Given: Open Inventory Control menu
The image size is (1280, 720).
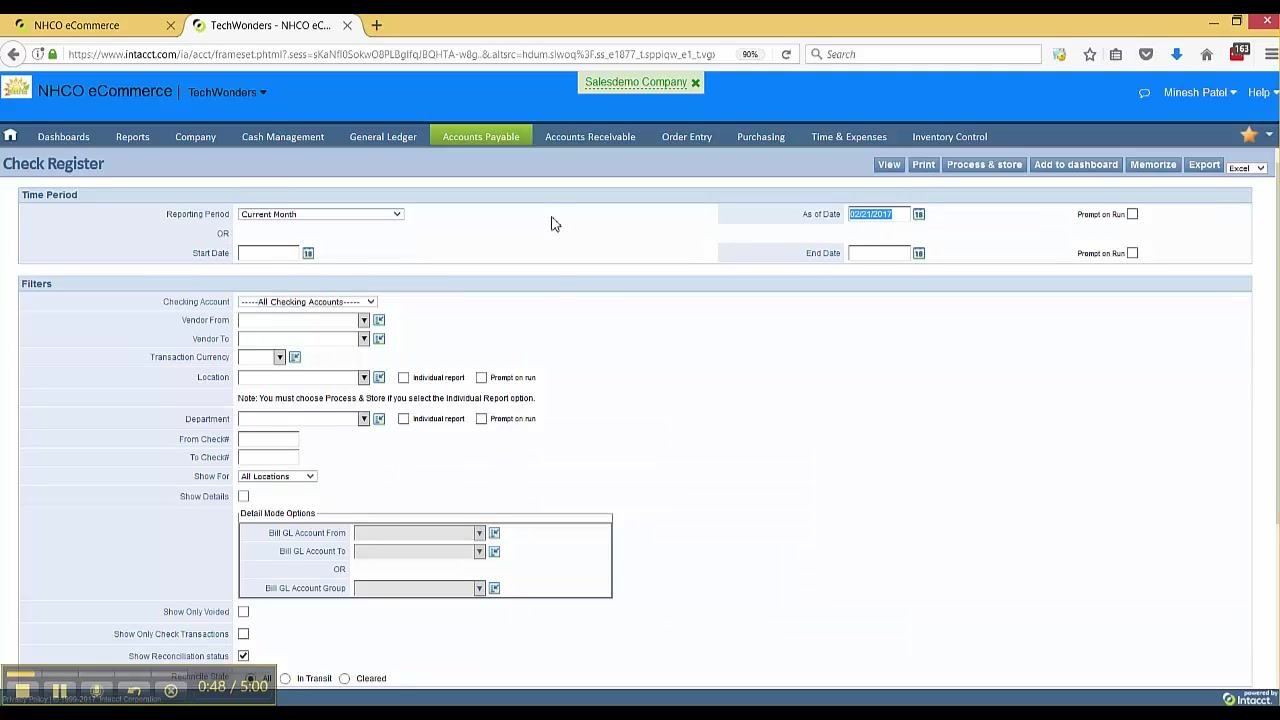Looking at the screenshot, I should coord(949,137).
